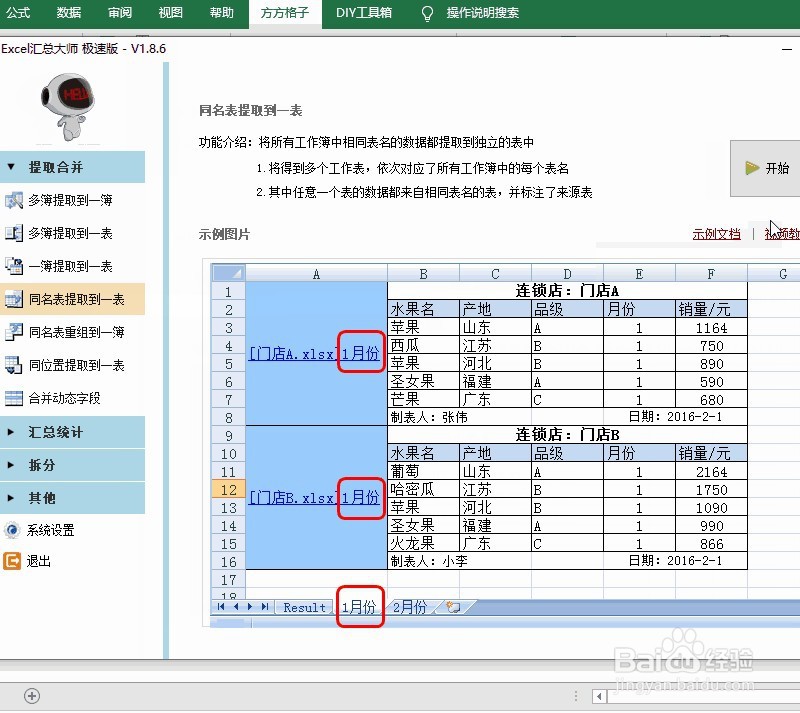
Task: Click the 退出 label
Action: coord(39,561)
